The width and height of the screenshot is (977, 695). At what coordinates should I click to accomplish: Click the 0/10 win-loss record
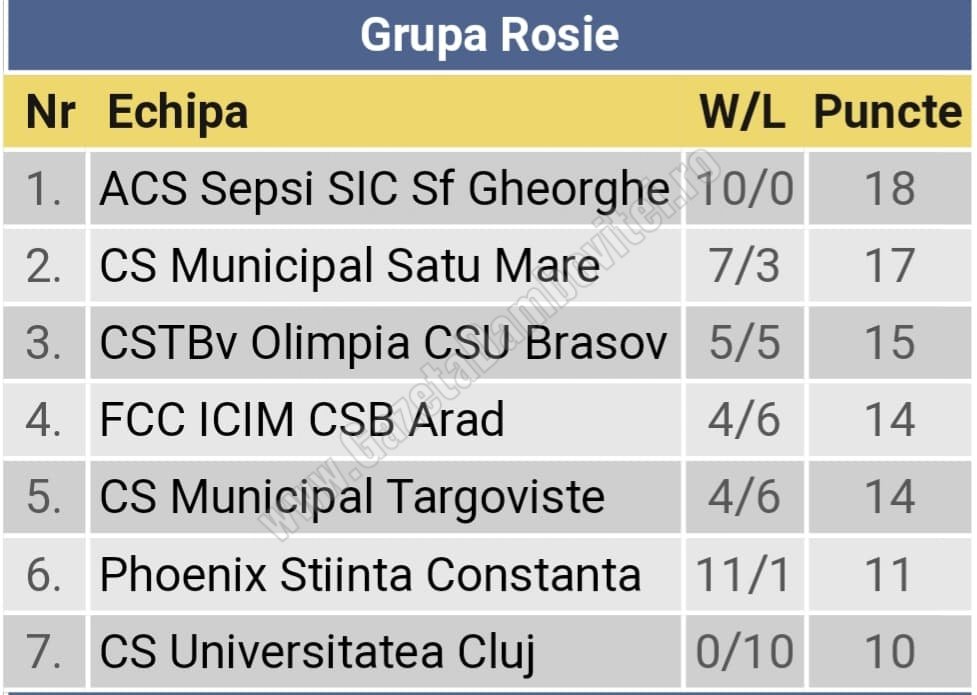click(x=745, y=652)
